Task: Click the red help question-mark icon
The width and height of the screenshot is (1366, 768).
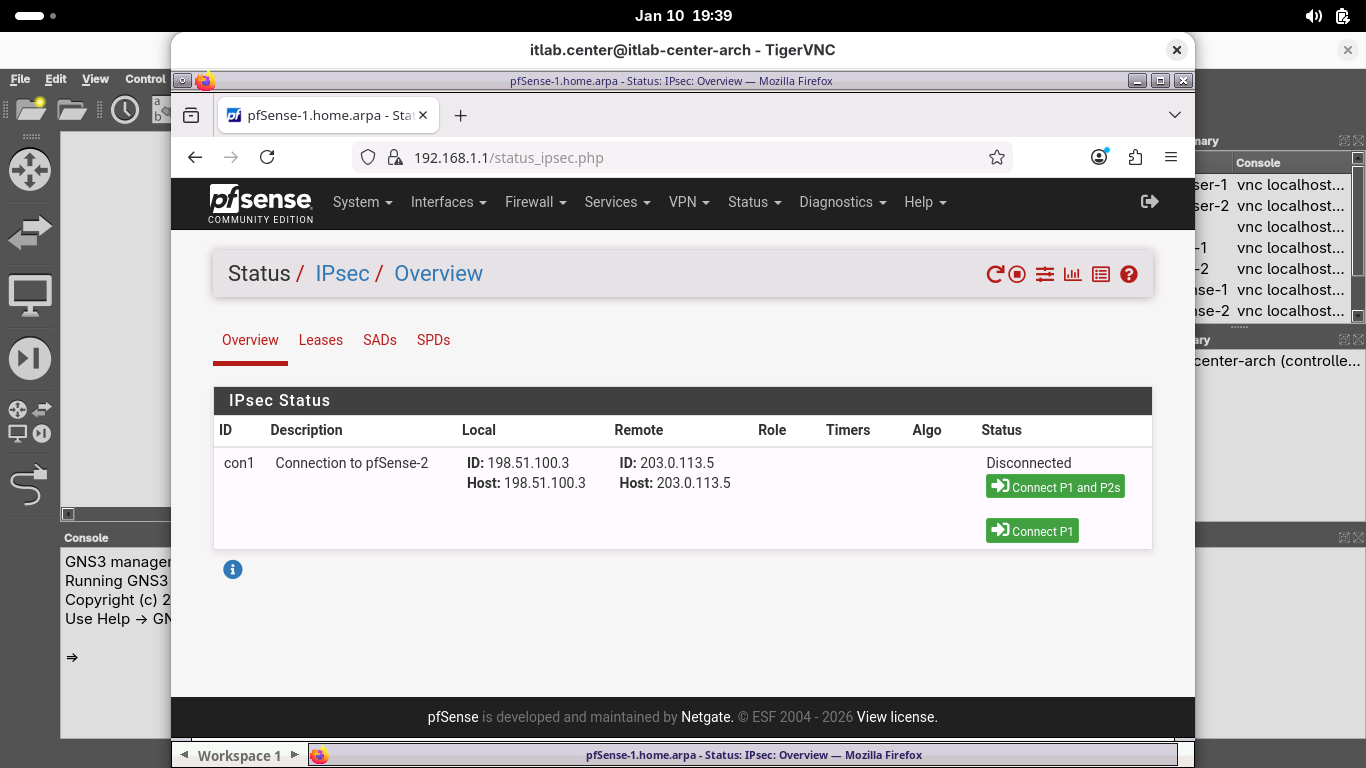Action: 1129,274
